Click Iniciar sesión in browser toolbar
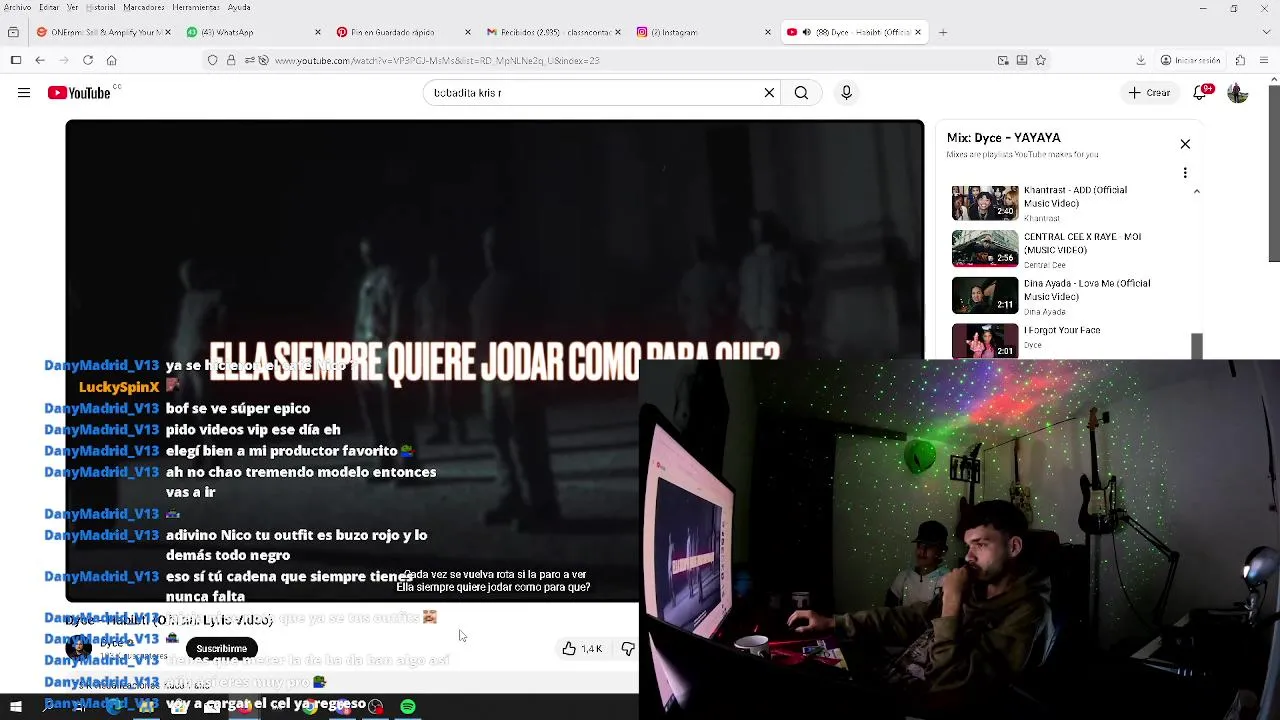Viewport: 1280px width, 720px height. 1191,60
